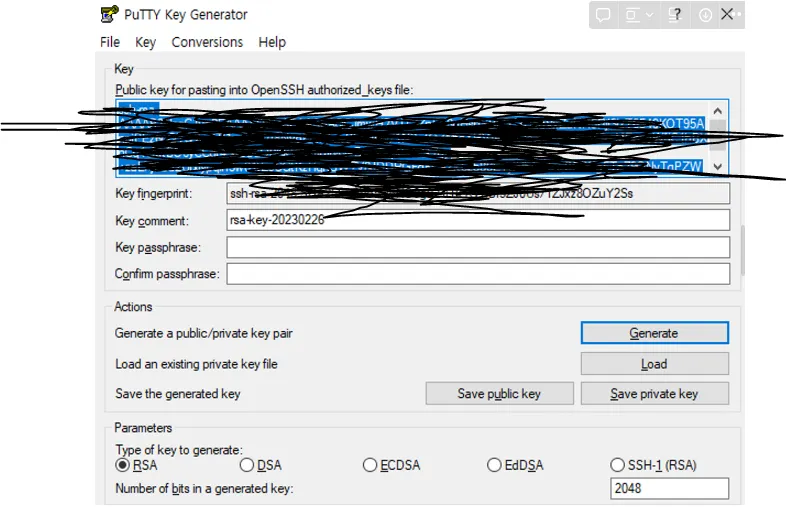Close the PuTTY Key Generator window
The image size is (786, 507).
tap(727, 14)
